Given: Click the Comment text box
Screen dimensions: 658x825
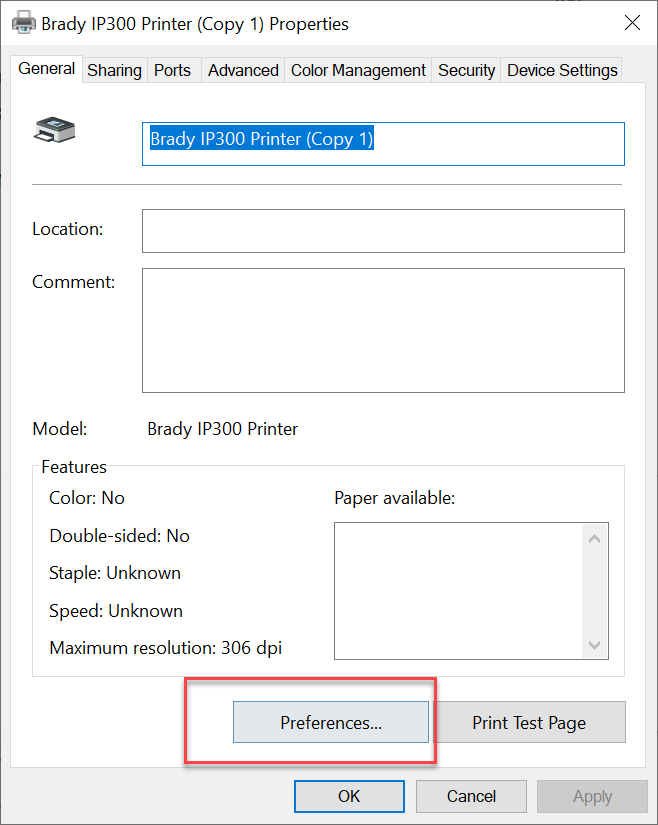Looking at the screenshot, I should [383, 330].
